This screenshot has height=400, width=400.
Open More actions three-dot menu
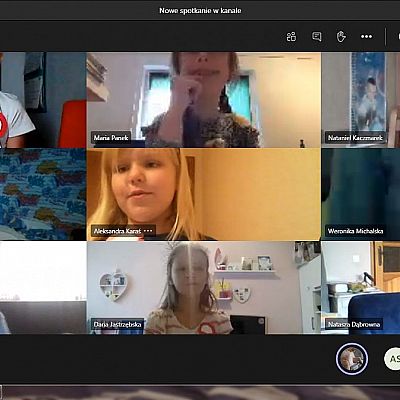point(366,36)
